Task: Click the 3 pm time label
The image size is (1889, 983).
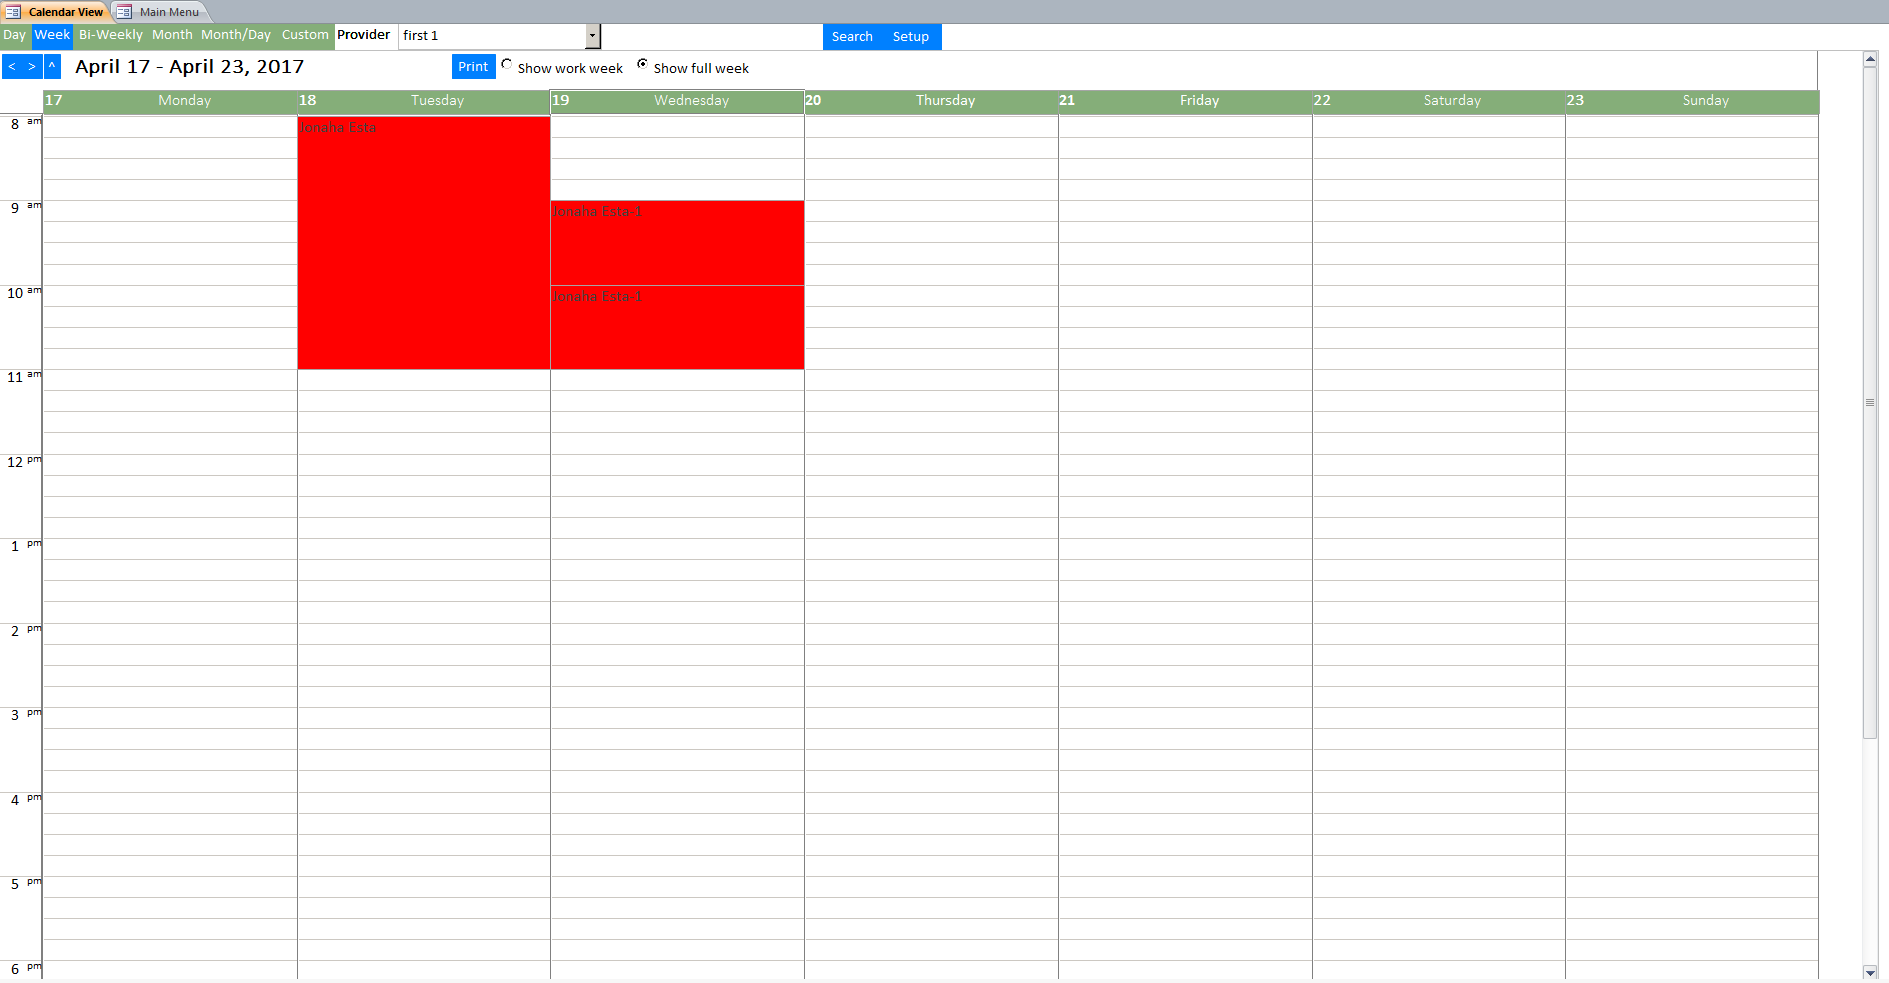Action: 26,715
